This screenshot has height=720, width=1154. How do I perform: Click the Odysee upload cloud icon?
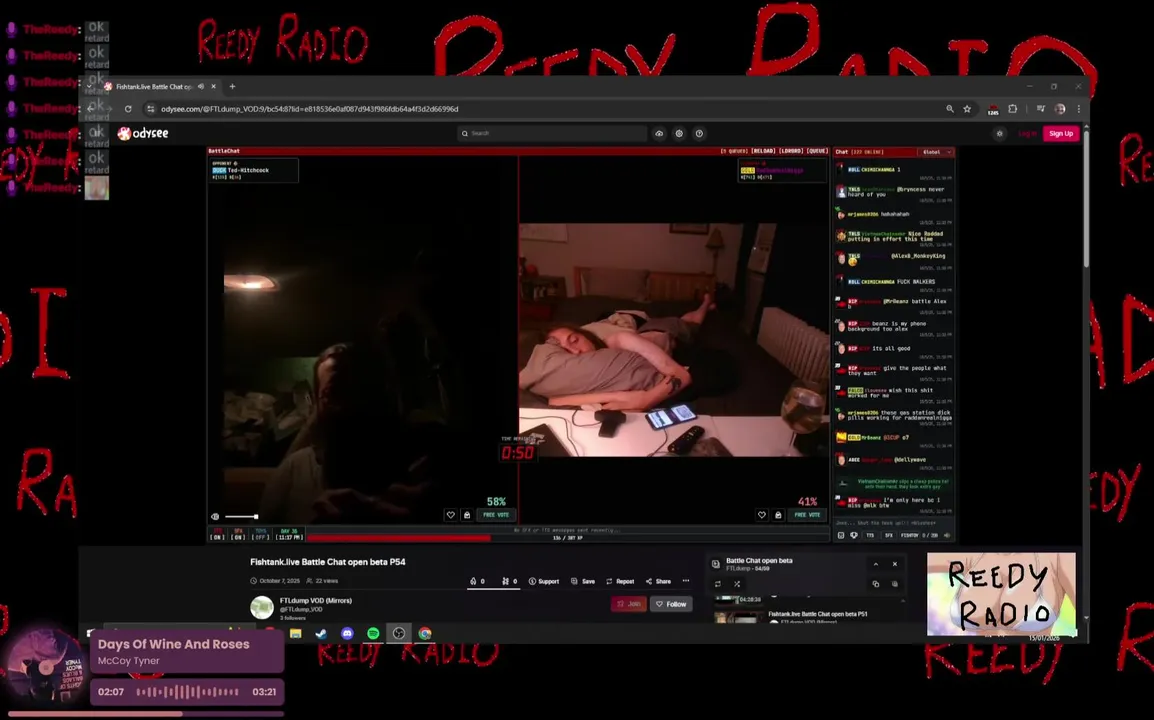coord(659,133)
